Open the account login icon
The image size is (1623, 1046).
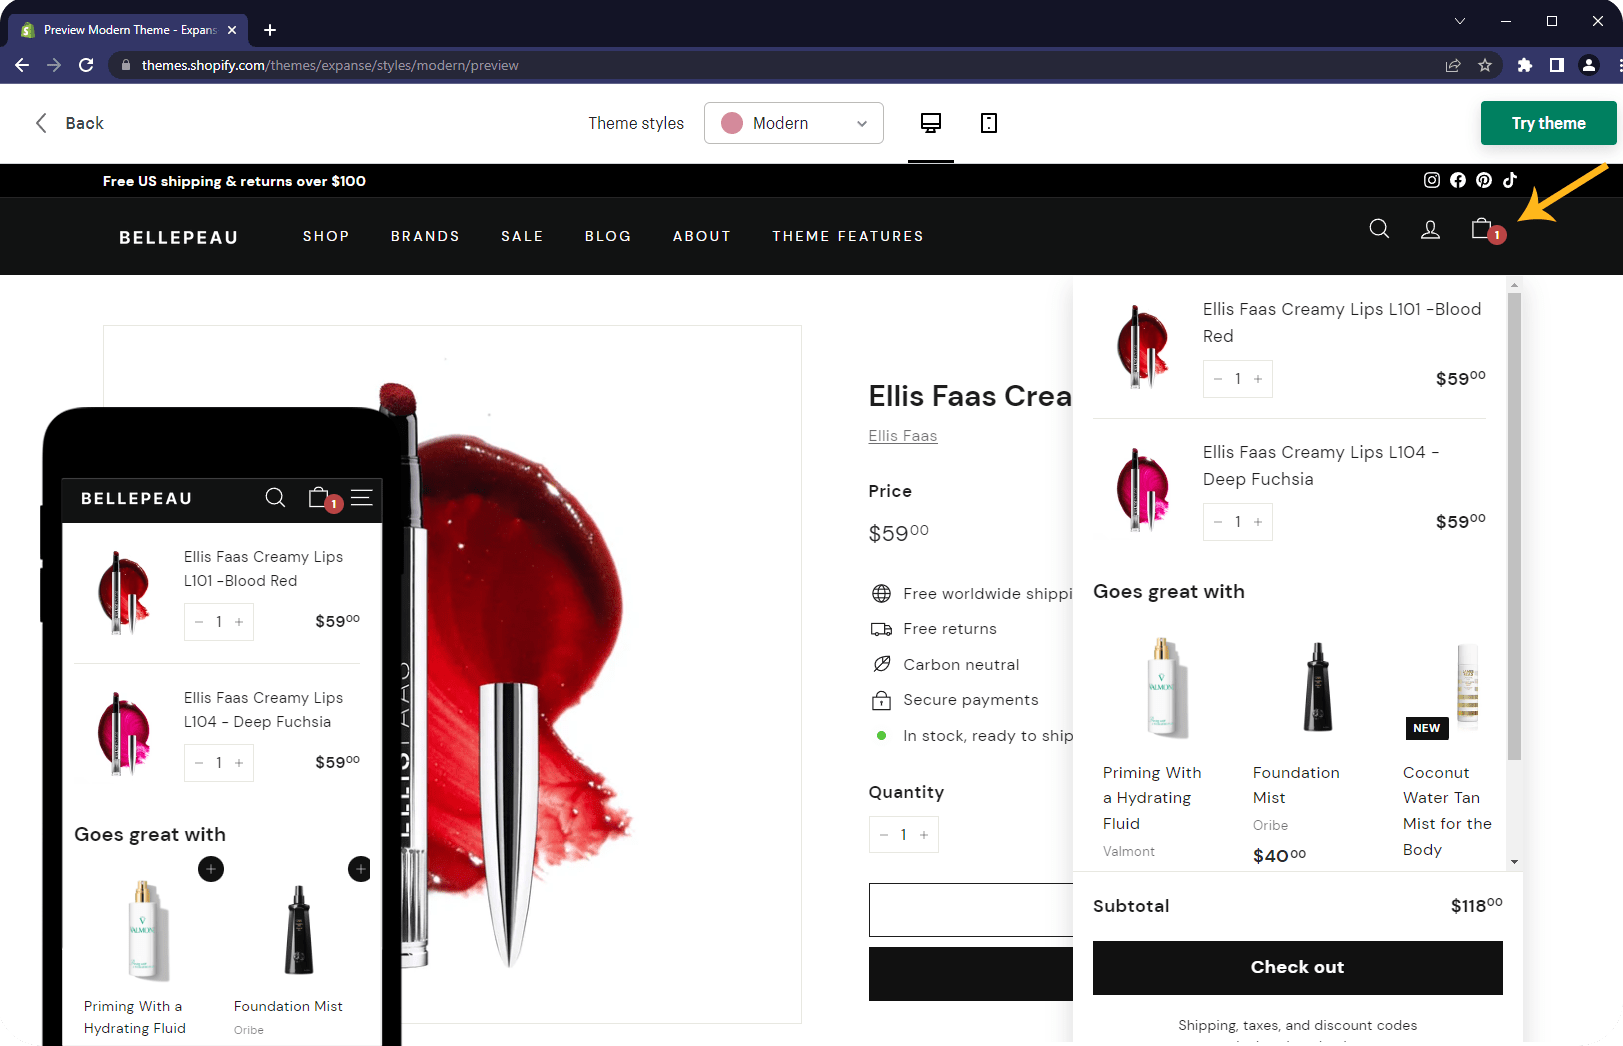coord(1431,230)
